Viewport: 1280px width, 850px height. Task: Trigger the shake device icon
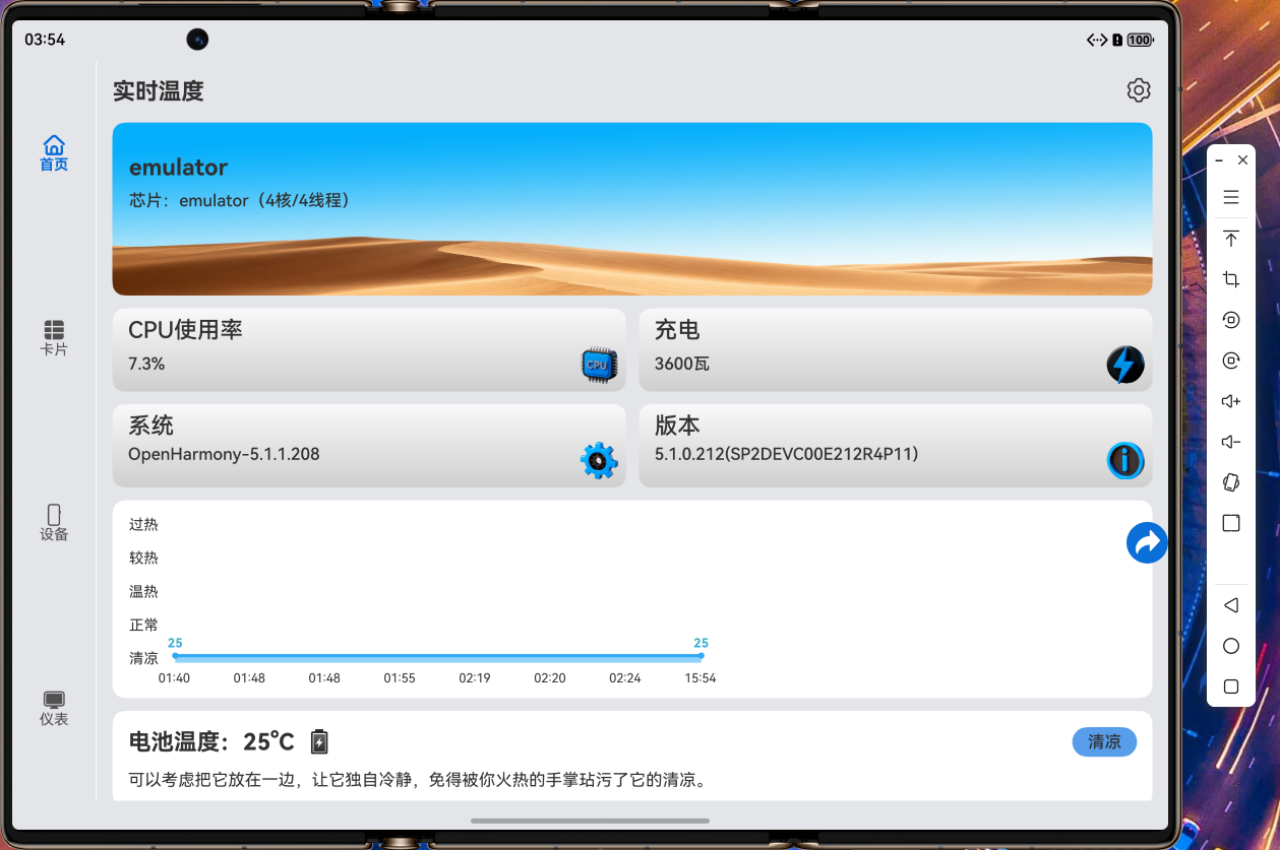coord(1231,482)
